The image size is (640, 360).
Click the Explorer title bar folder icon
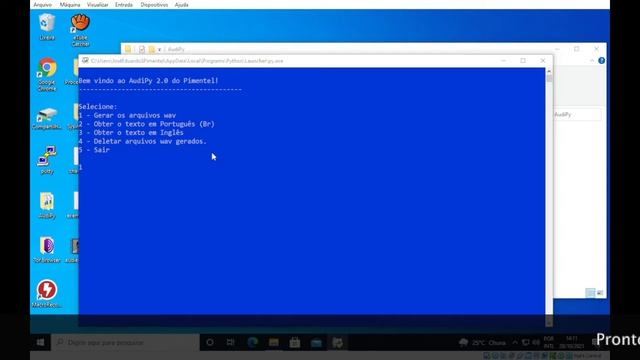coord(128,49)
